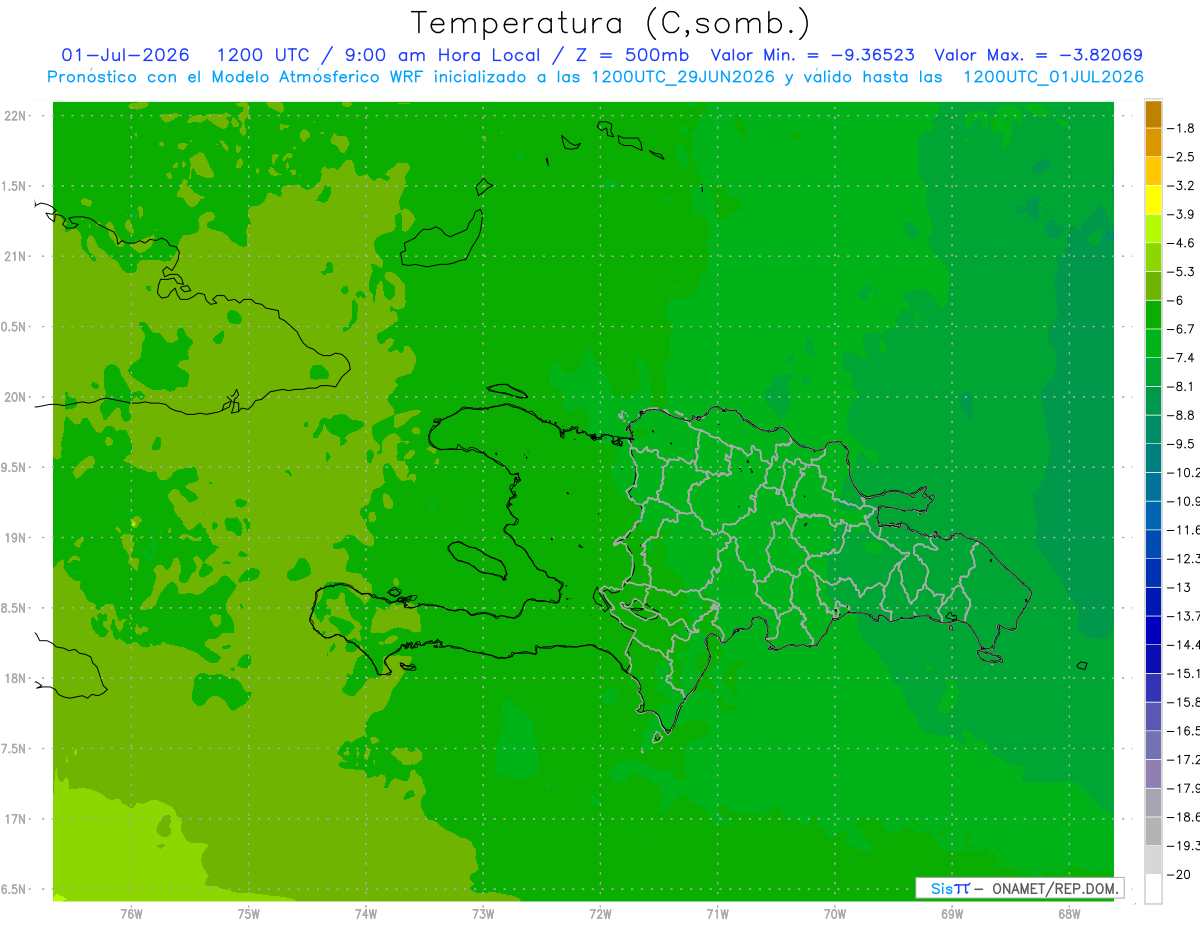Image resolution: width=1200 pixels, height=927 pixels.
Task: Click the '-20' colorbar label
Action: tap(1178, 875)
